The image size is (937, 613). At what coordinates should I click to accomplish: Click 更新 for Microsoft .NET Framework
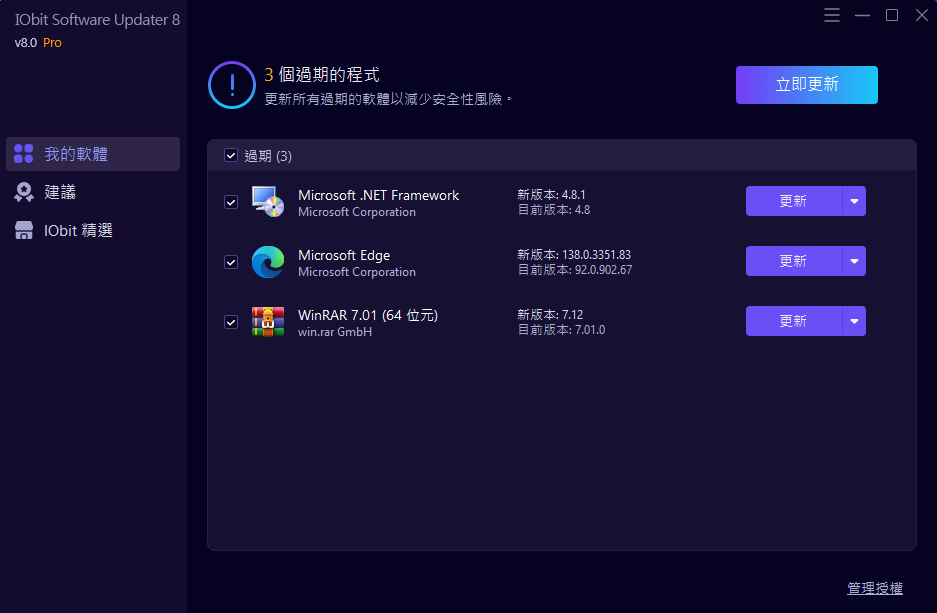[x=794, y=201]
